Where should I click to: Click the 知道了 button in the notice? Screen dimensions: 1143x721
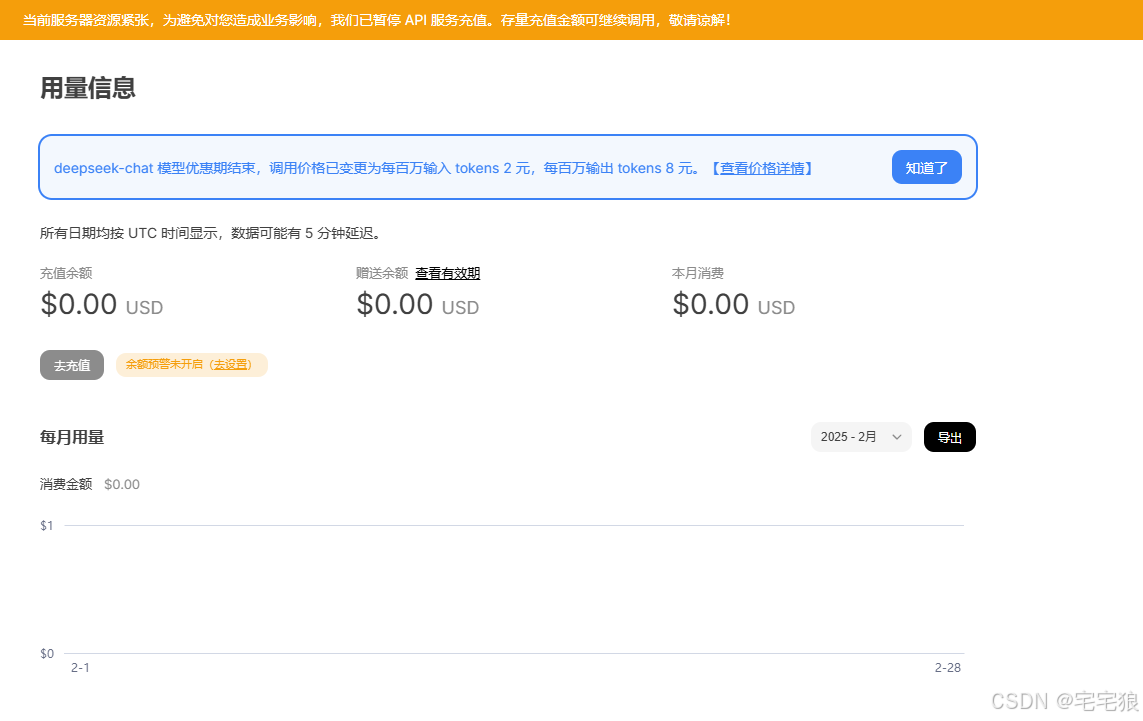(927, 168)
